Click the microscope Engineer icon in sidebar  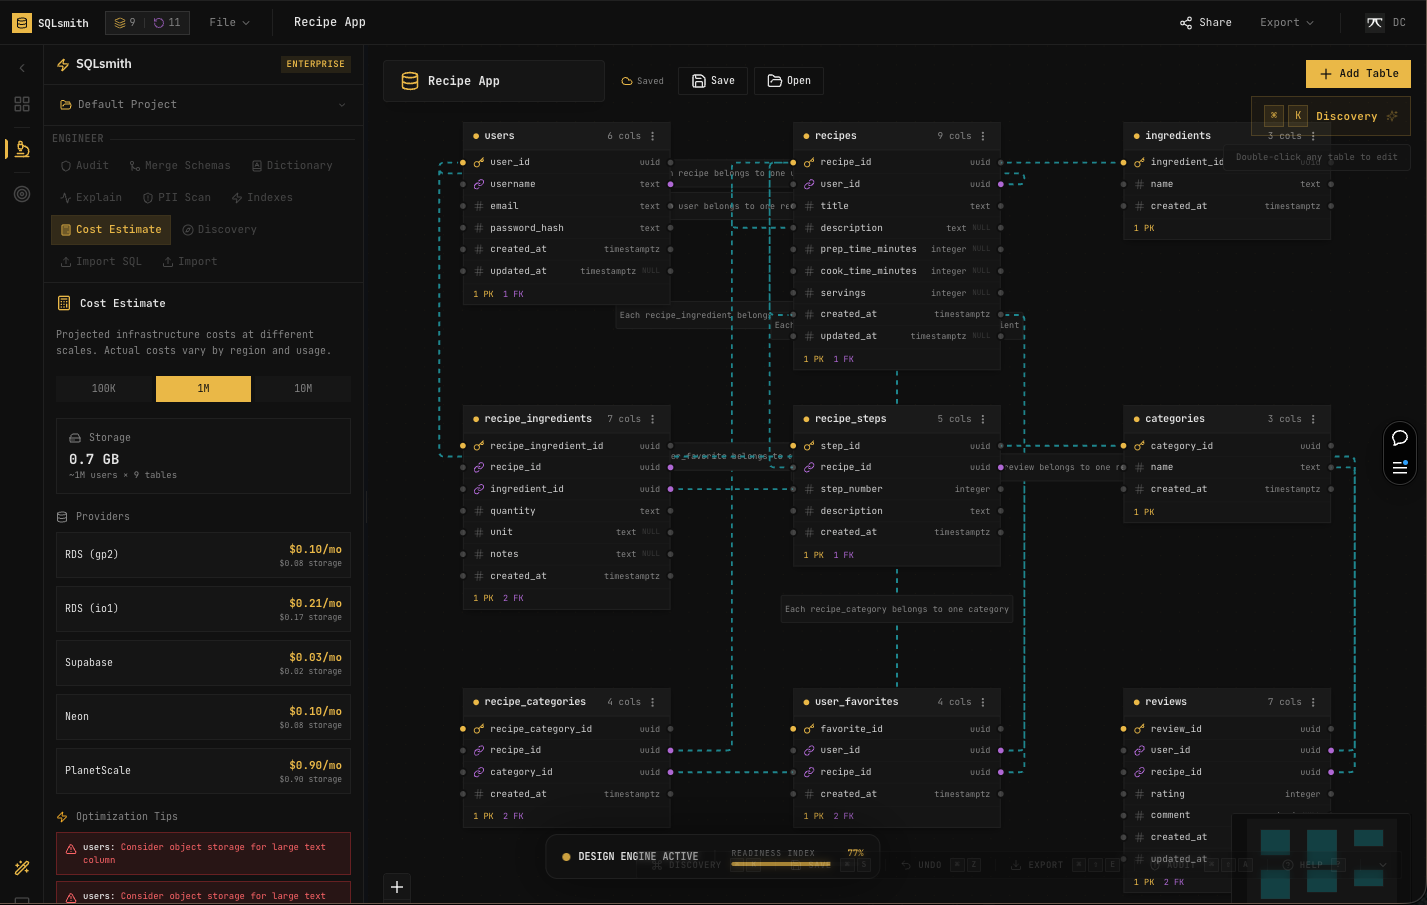(21, 149)
